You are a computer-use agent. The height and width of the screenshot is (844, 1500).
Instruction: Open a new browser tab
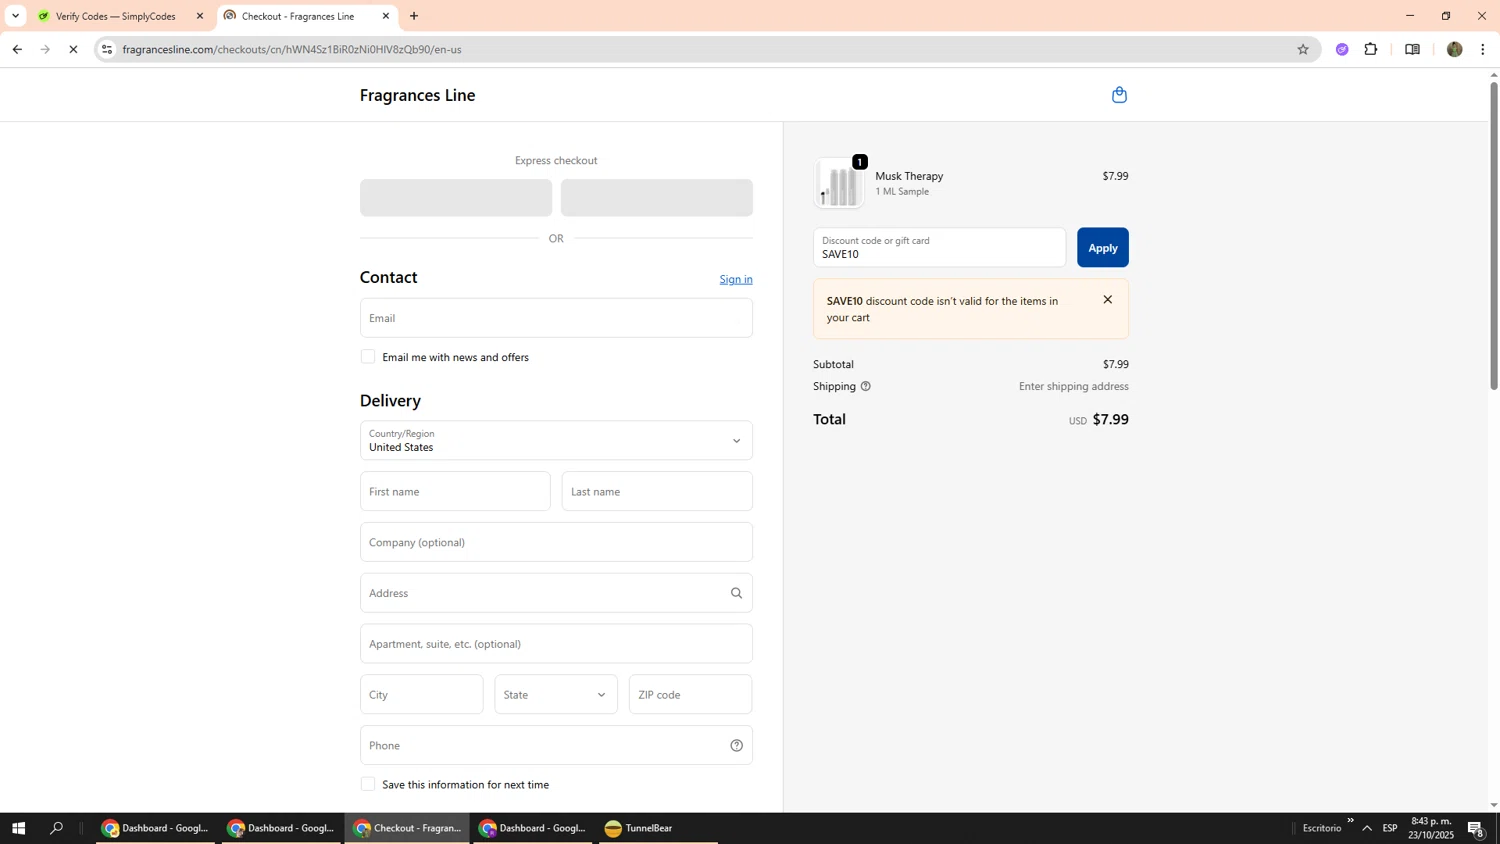[x=414, y=16]
